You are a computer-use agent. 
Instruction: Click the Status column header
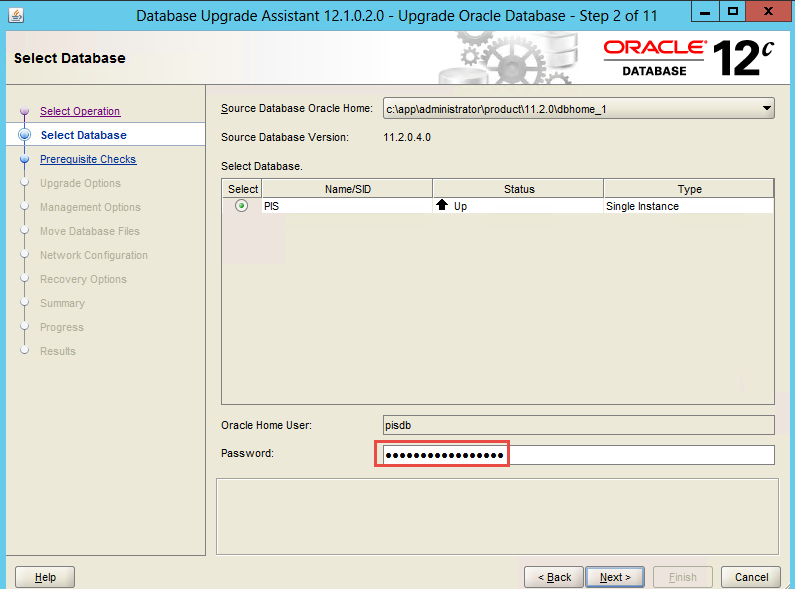coord(518,189)
